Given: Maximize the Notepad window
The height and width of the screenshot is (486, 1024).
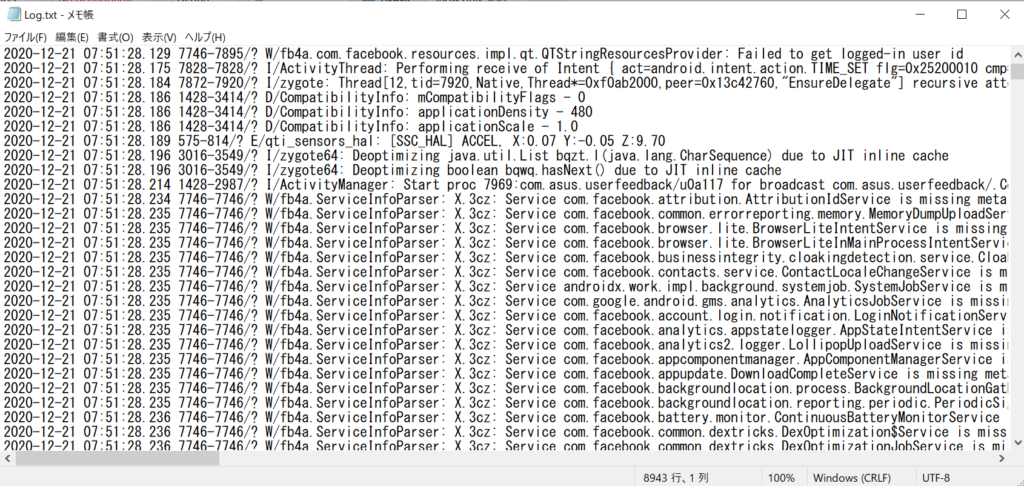Looking at the screenshot, I should 961,14.
